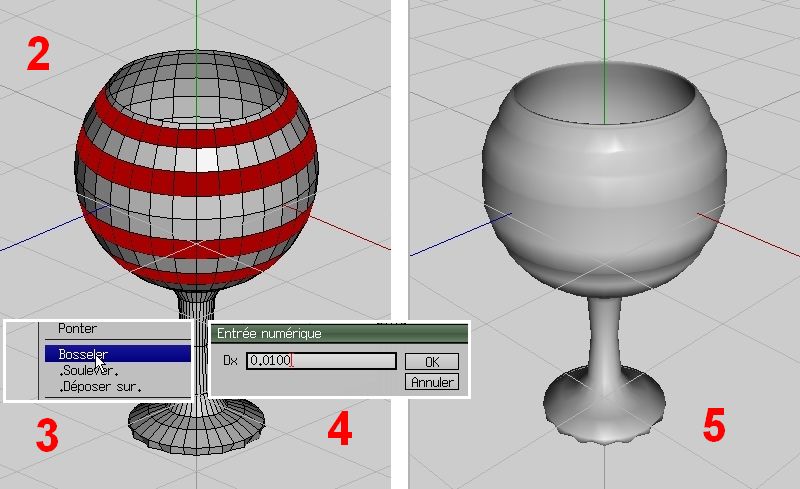This screenshot has height=489, width=800.
Task: Select the Soulever menu entry
Action: (x=117, y=371)
